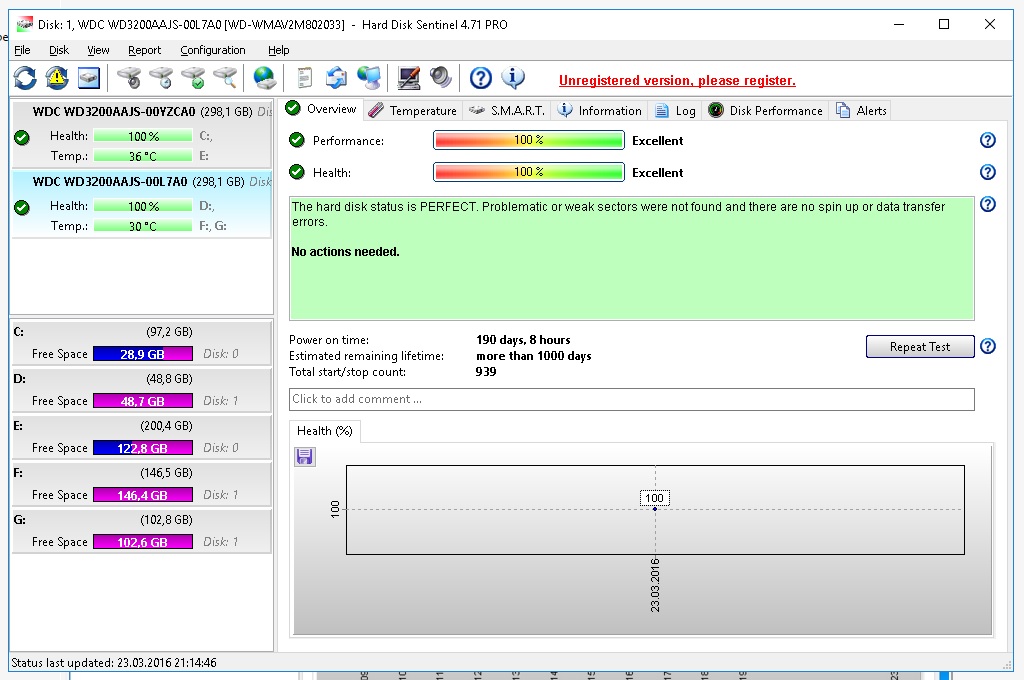Viewport: 1024px width, 680px height.
Task: Click the info bubble icon in toolbar
Action: pyautogui.click(x=513, y=78)
